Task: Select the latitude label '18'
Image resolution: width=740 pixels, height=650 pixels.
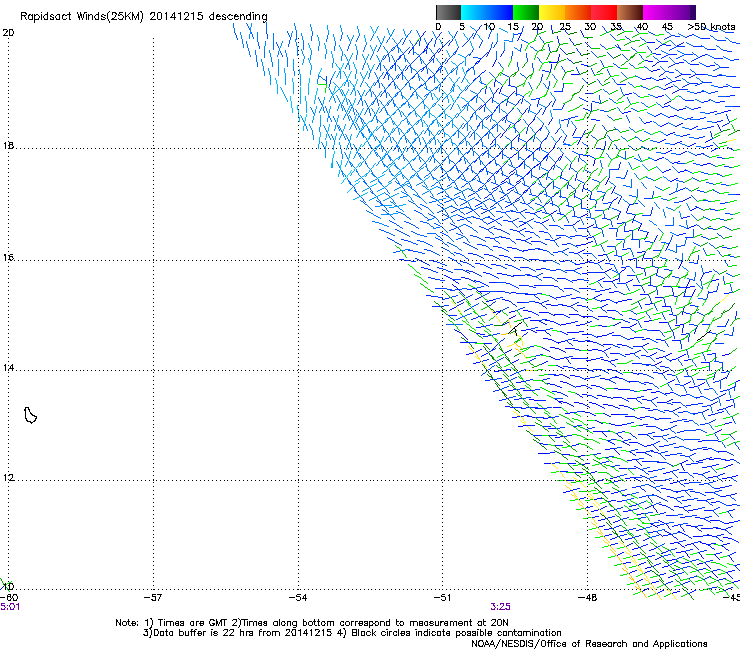Action: [8, 145]
